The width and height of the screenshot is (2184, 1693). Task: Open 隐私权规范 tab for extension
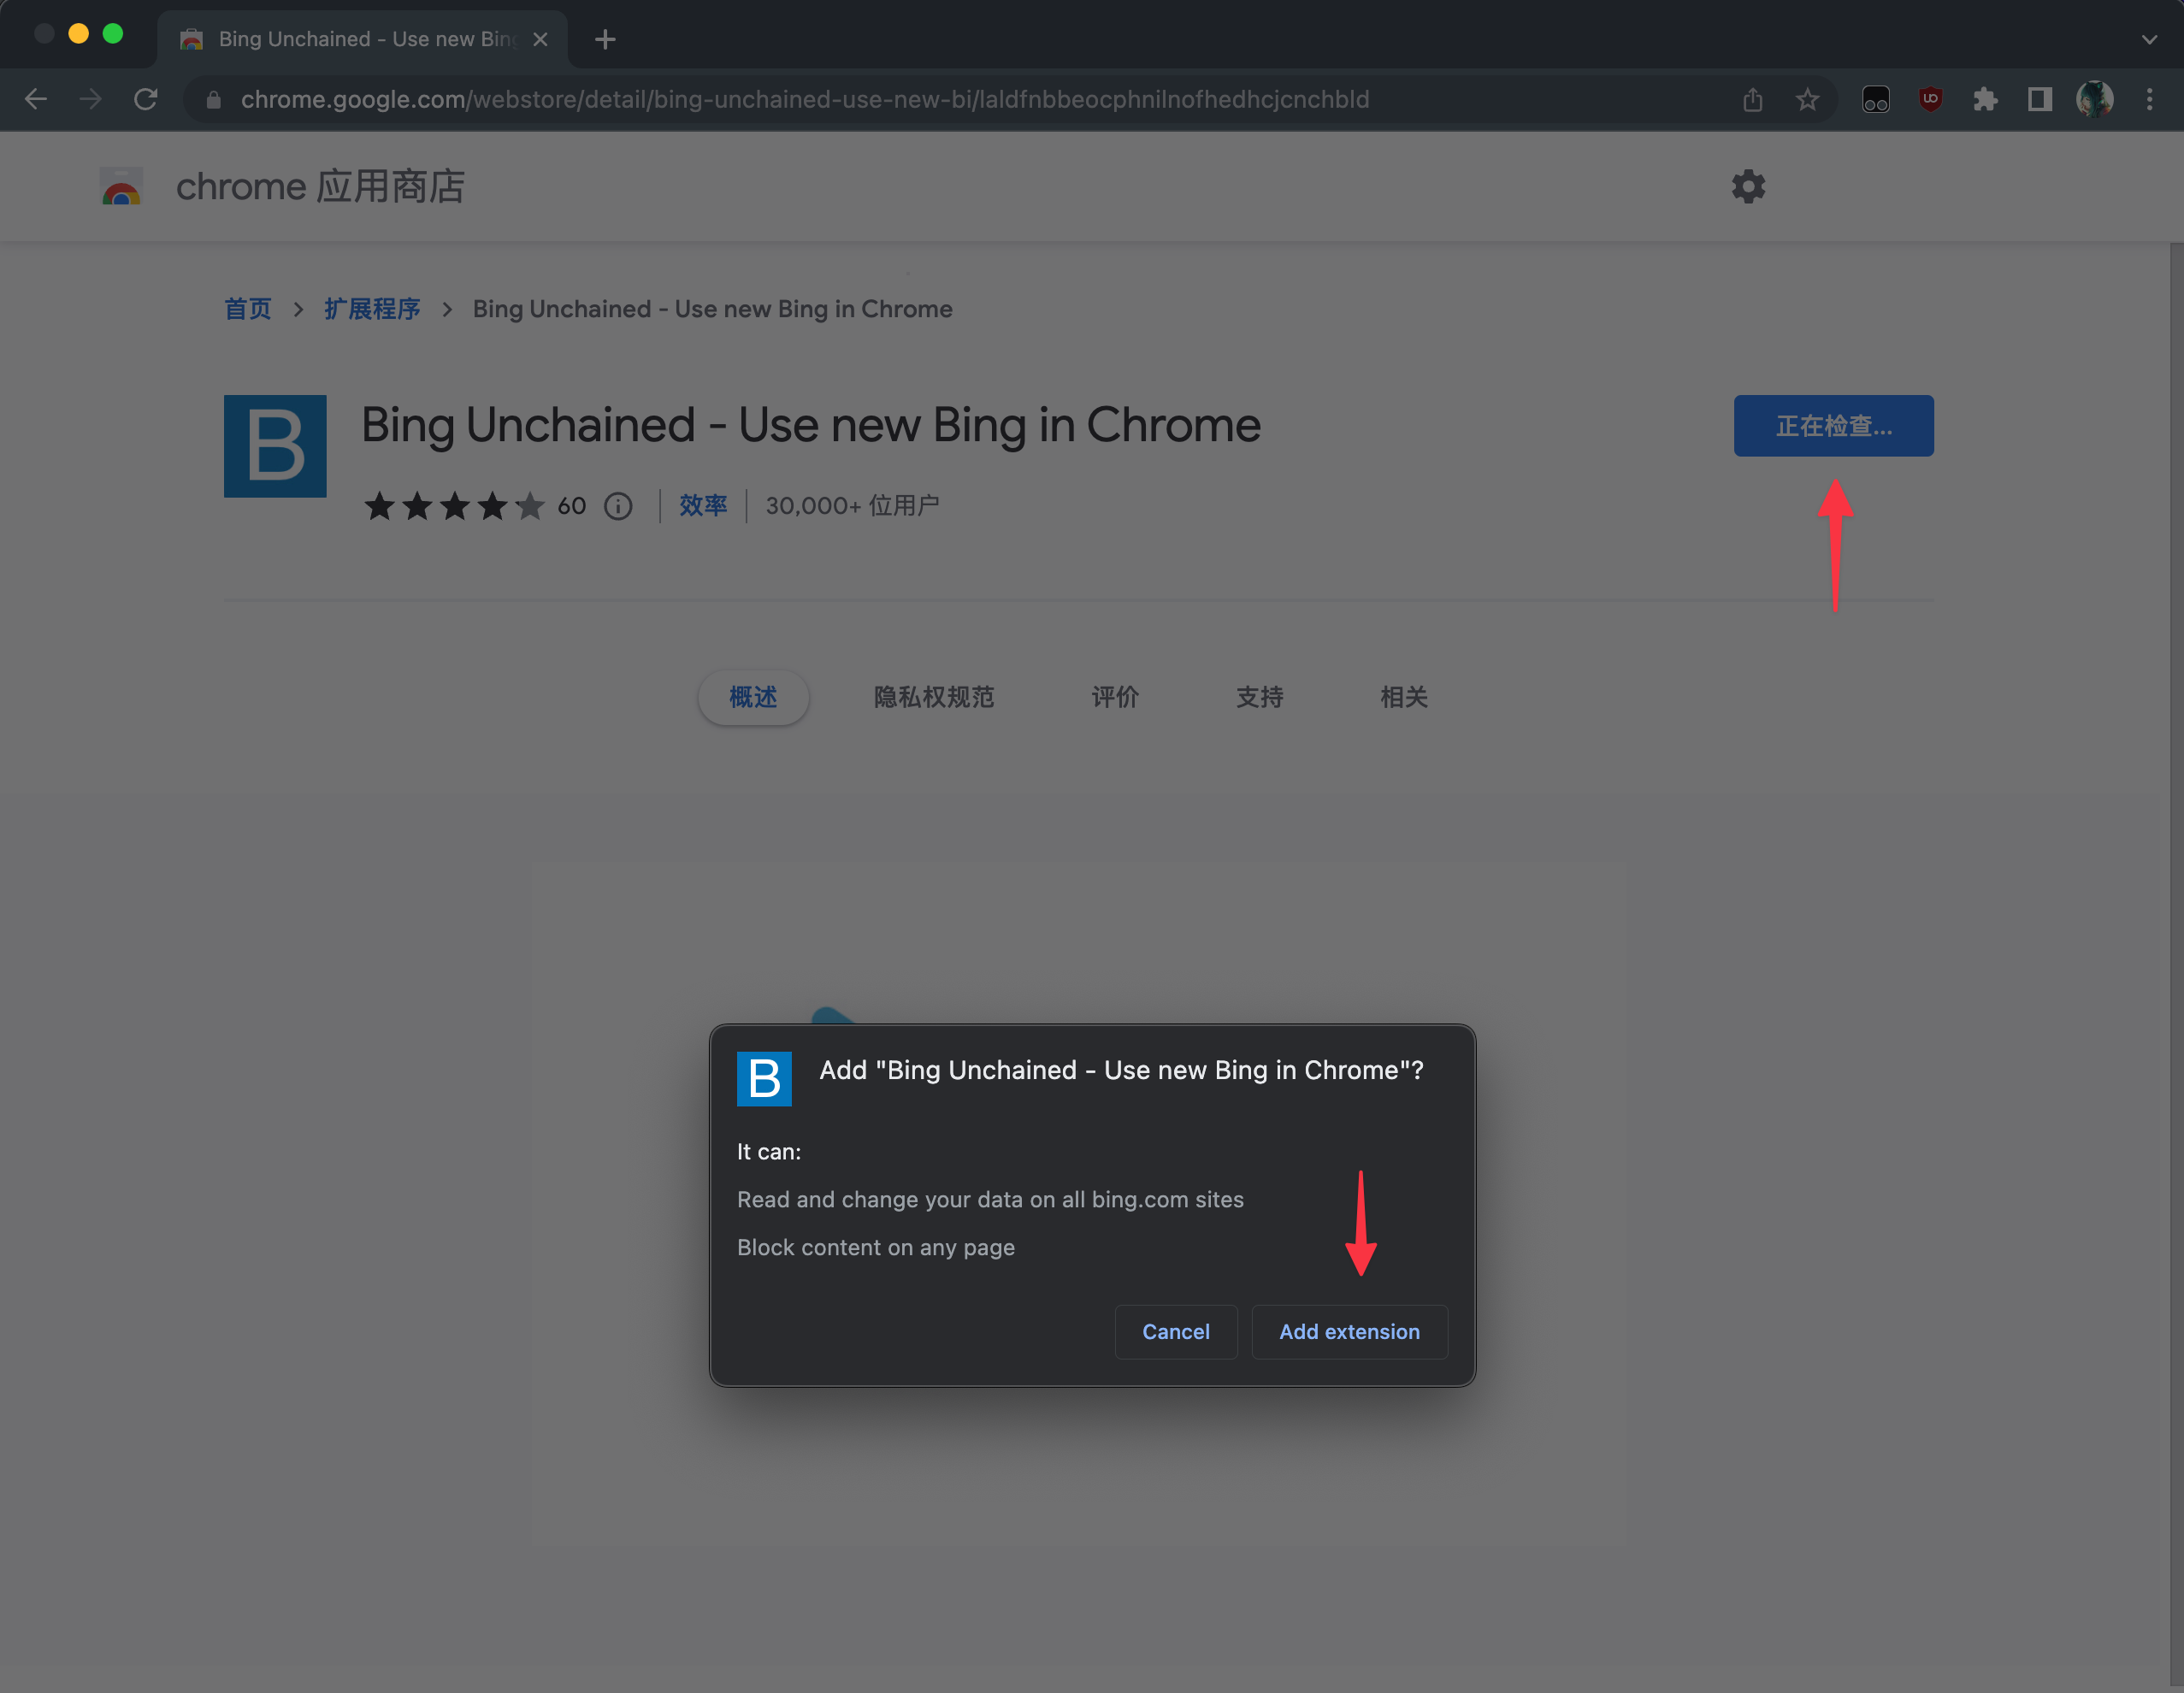(x=934, y=695)
